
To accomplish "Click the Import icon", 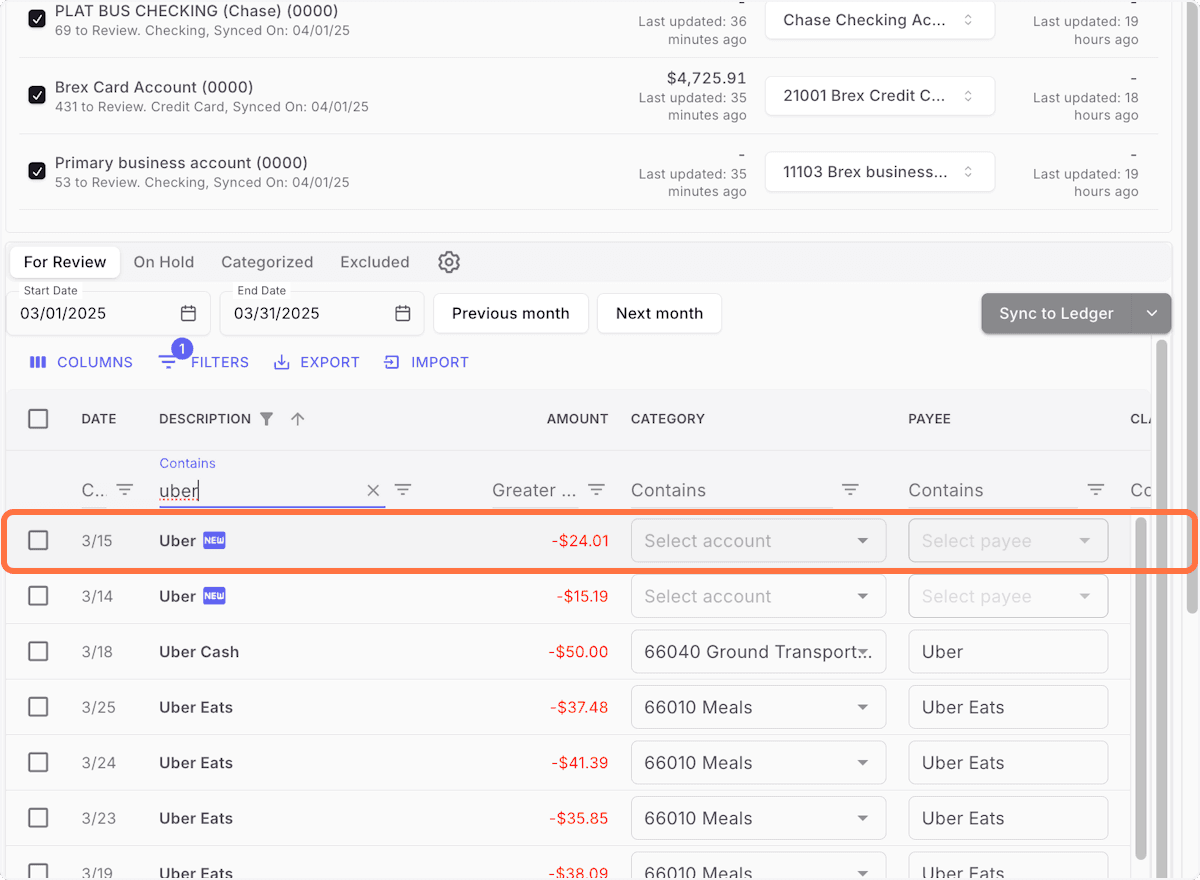I will click(x=391, y=362).
